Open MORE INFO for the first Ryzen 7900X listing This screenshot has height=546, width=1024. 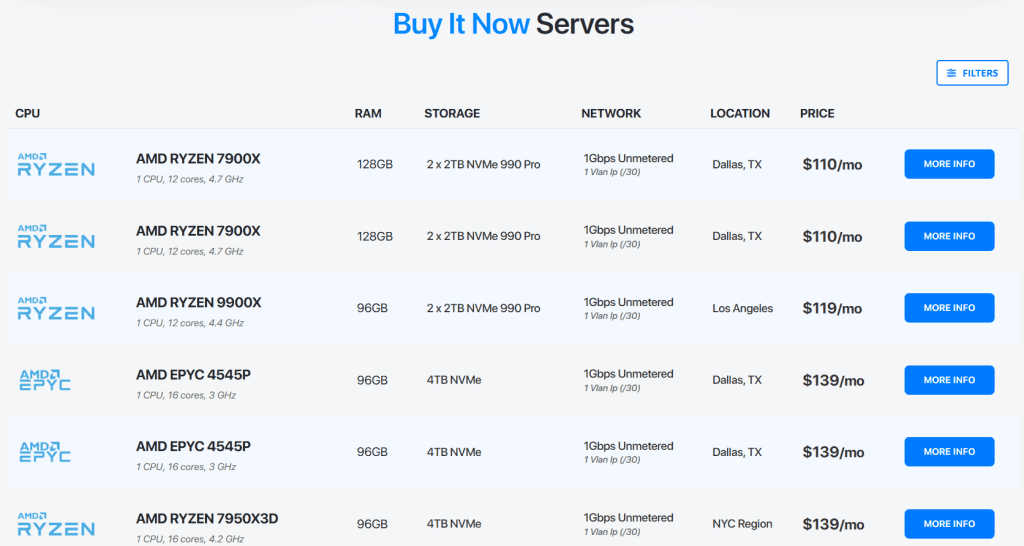tap(949, 164)
